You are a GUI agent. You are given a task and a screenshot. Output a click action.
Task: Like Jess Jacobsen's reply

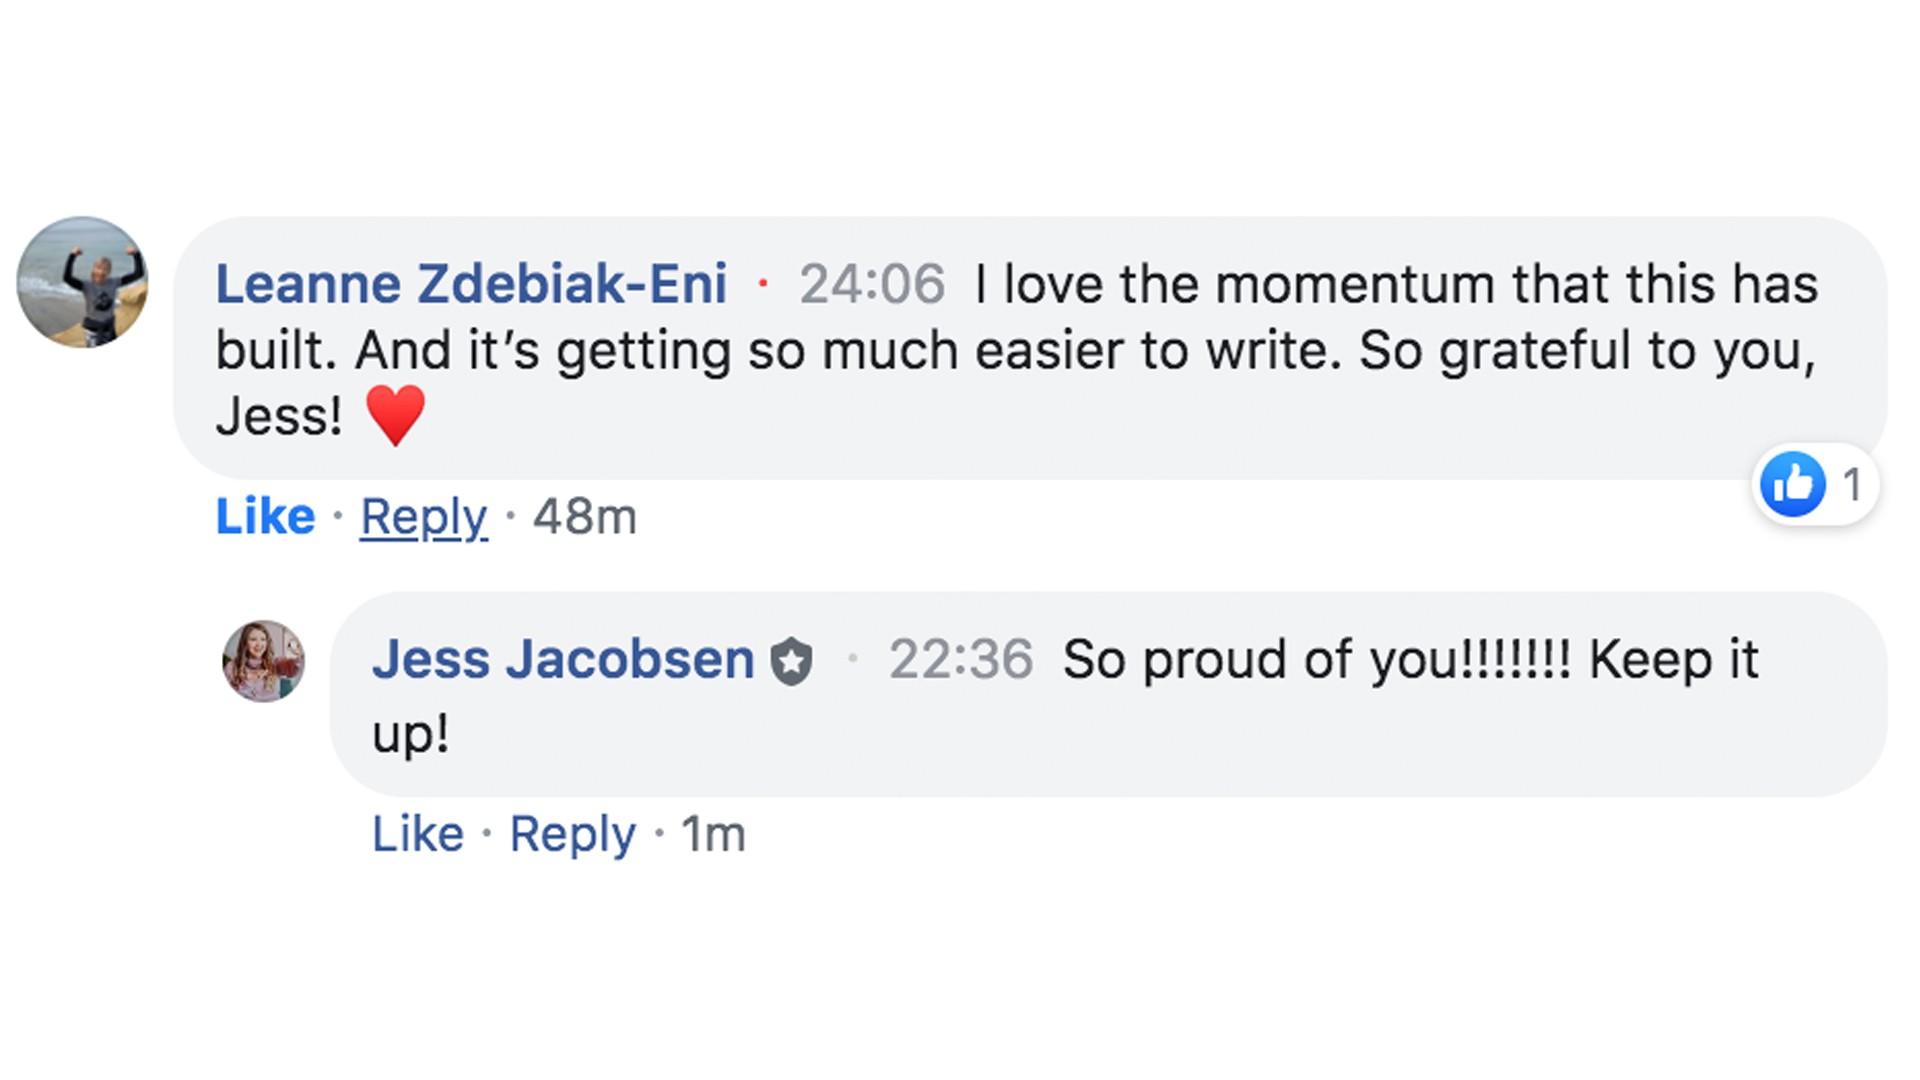(418, 834)
